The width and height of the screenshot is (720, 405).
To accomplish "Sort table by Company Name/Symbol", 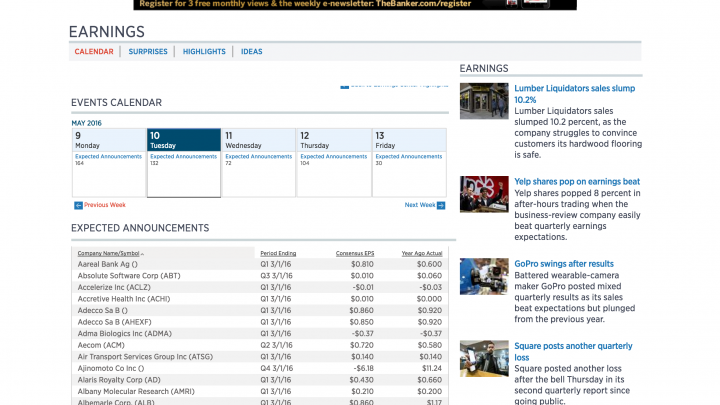I will (x=108, y=253).
